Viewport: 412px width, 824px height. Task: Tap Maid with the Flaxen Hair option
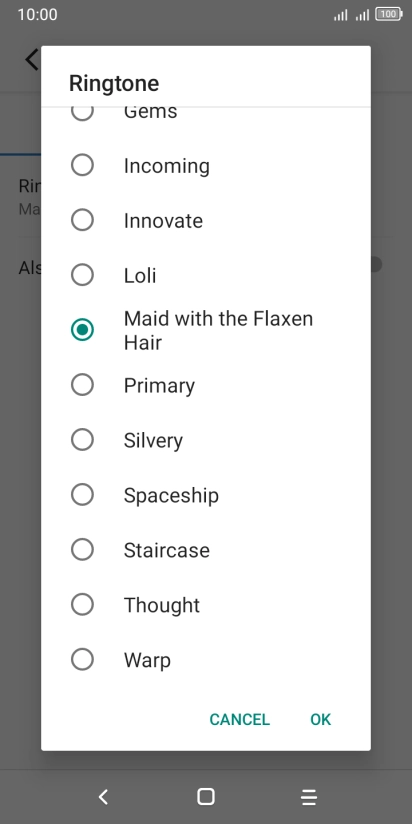pyautogui.click(x=206, y=329)
